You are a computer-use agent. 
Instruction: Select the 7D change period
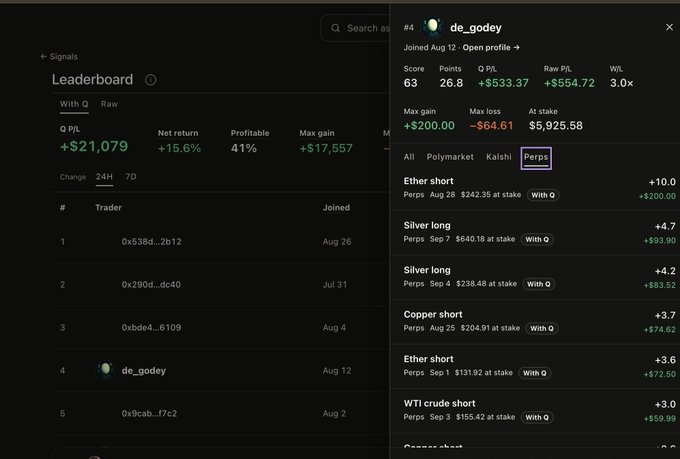tap(131, 177)
